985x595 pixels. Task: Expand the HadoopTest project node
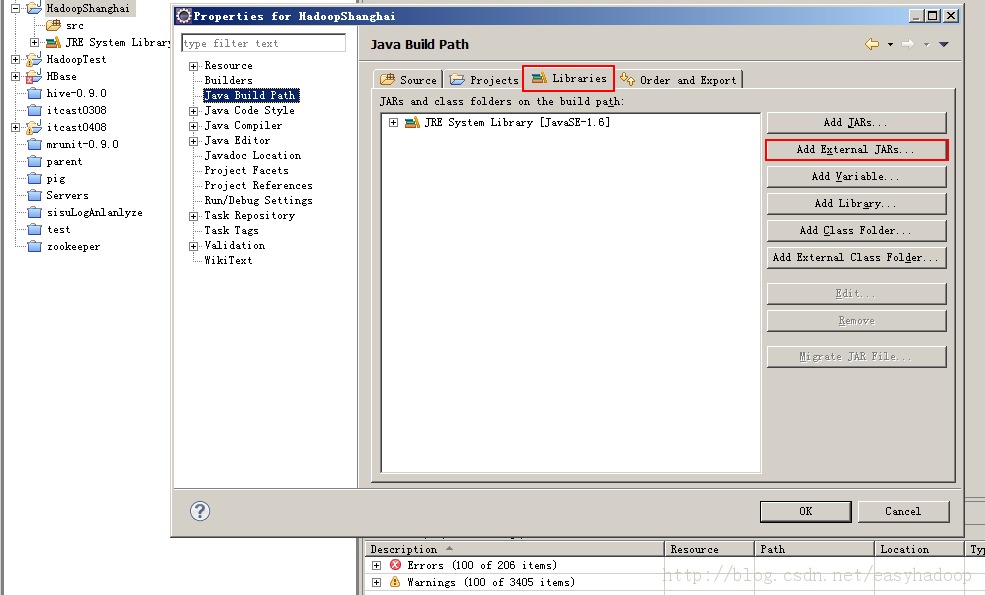click(16, 60)
